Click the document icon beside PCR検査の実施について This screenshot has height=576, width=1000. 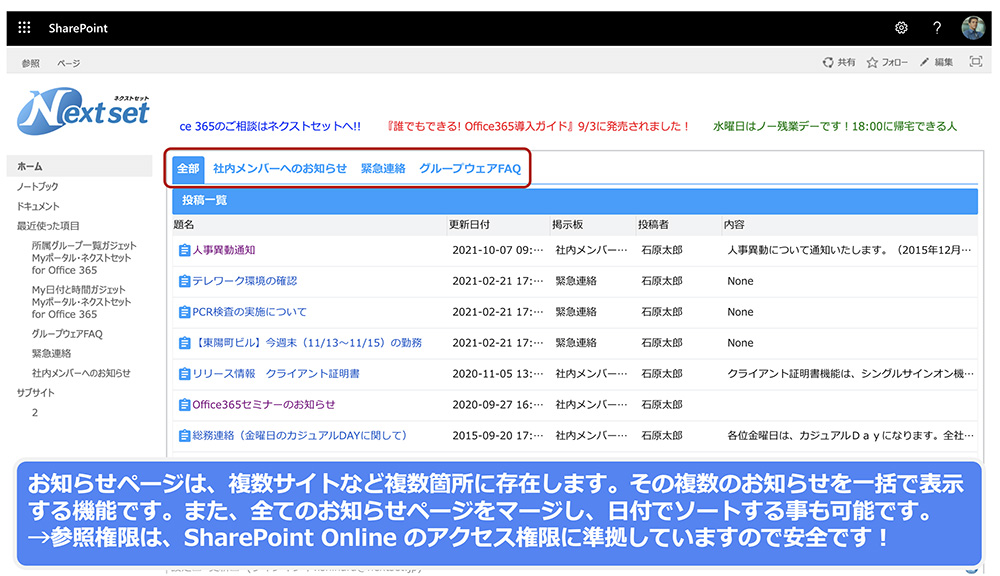click(184, 312)
